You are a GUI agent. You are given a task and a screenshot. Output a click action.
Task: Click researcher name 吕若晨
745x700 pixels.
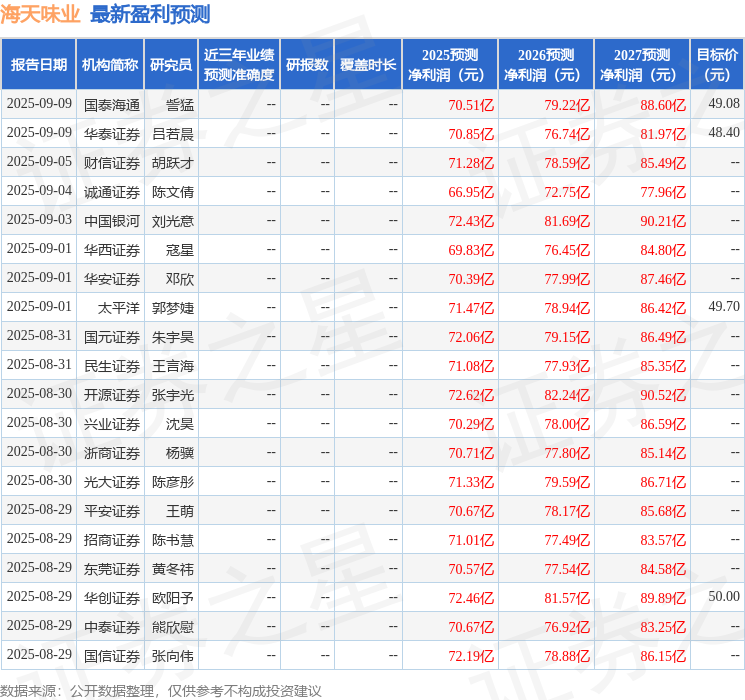[173, 134]
